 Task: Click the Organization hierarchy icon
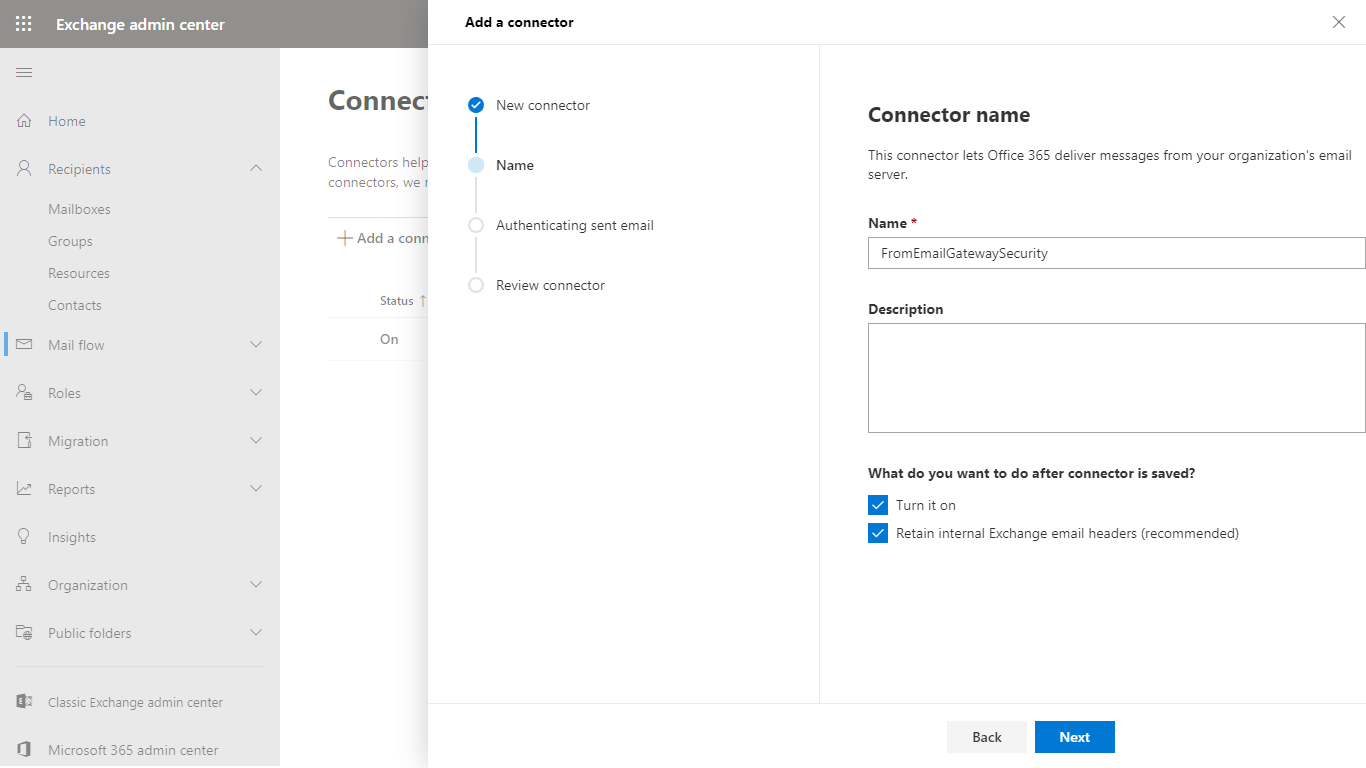[x=24, y=585]
